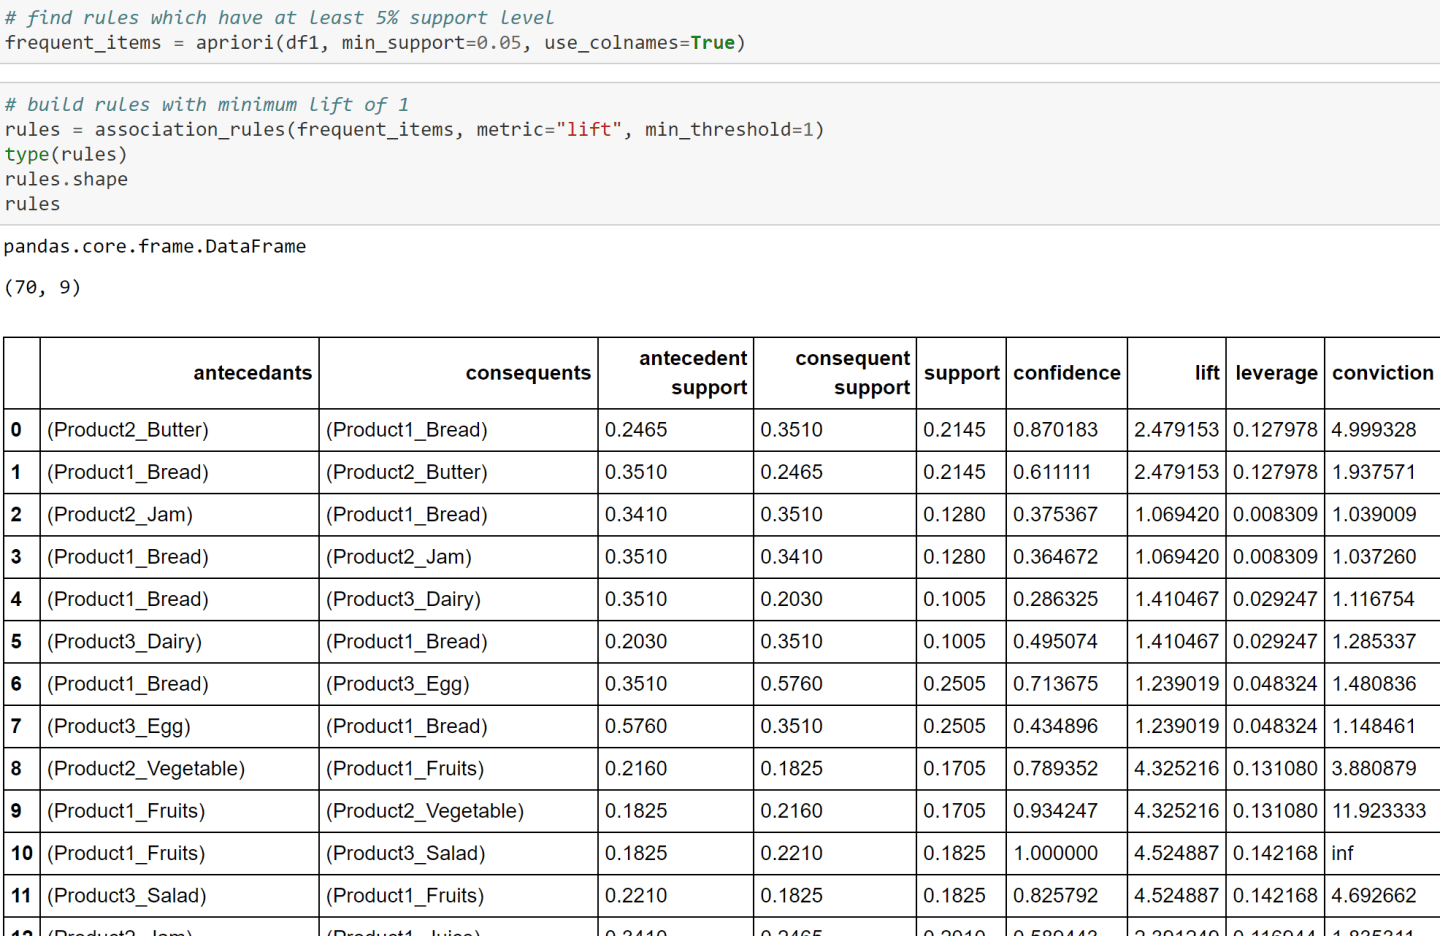Click the support column header
1440x936 pixels.
point(961,373)
